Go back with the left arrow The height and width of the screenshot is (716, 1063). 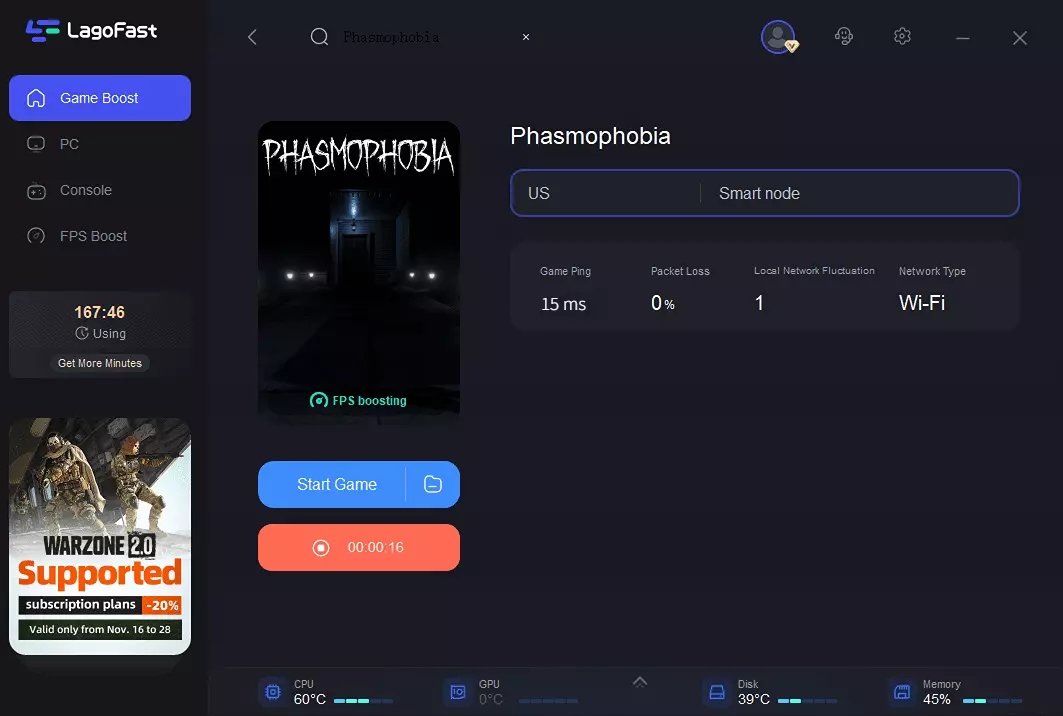(252, 37)
